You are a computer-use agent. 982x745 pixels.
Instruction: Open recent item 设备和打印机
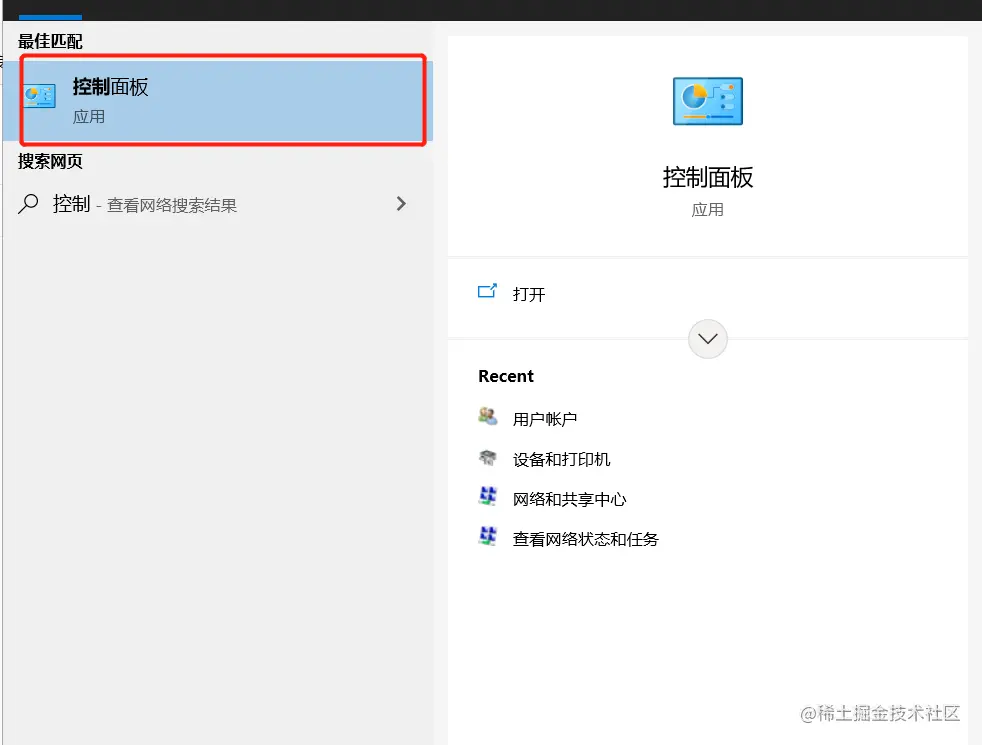[561, 460]
